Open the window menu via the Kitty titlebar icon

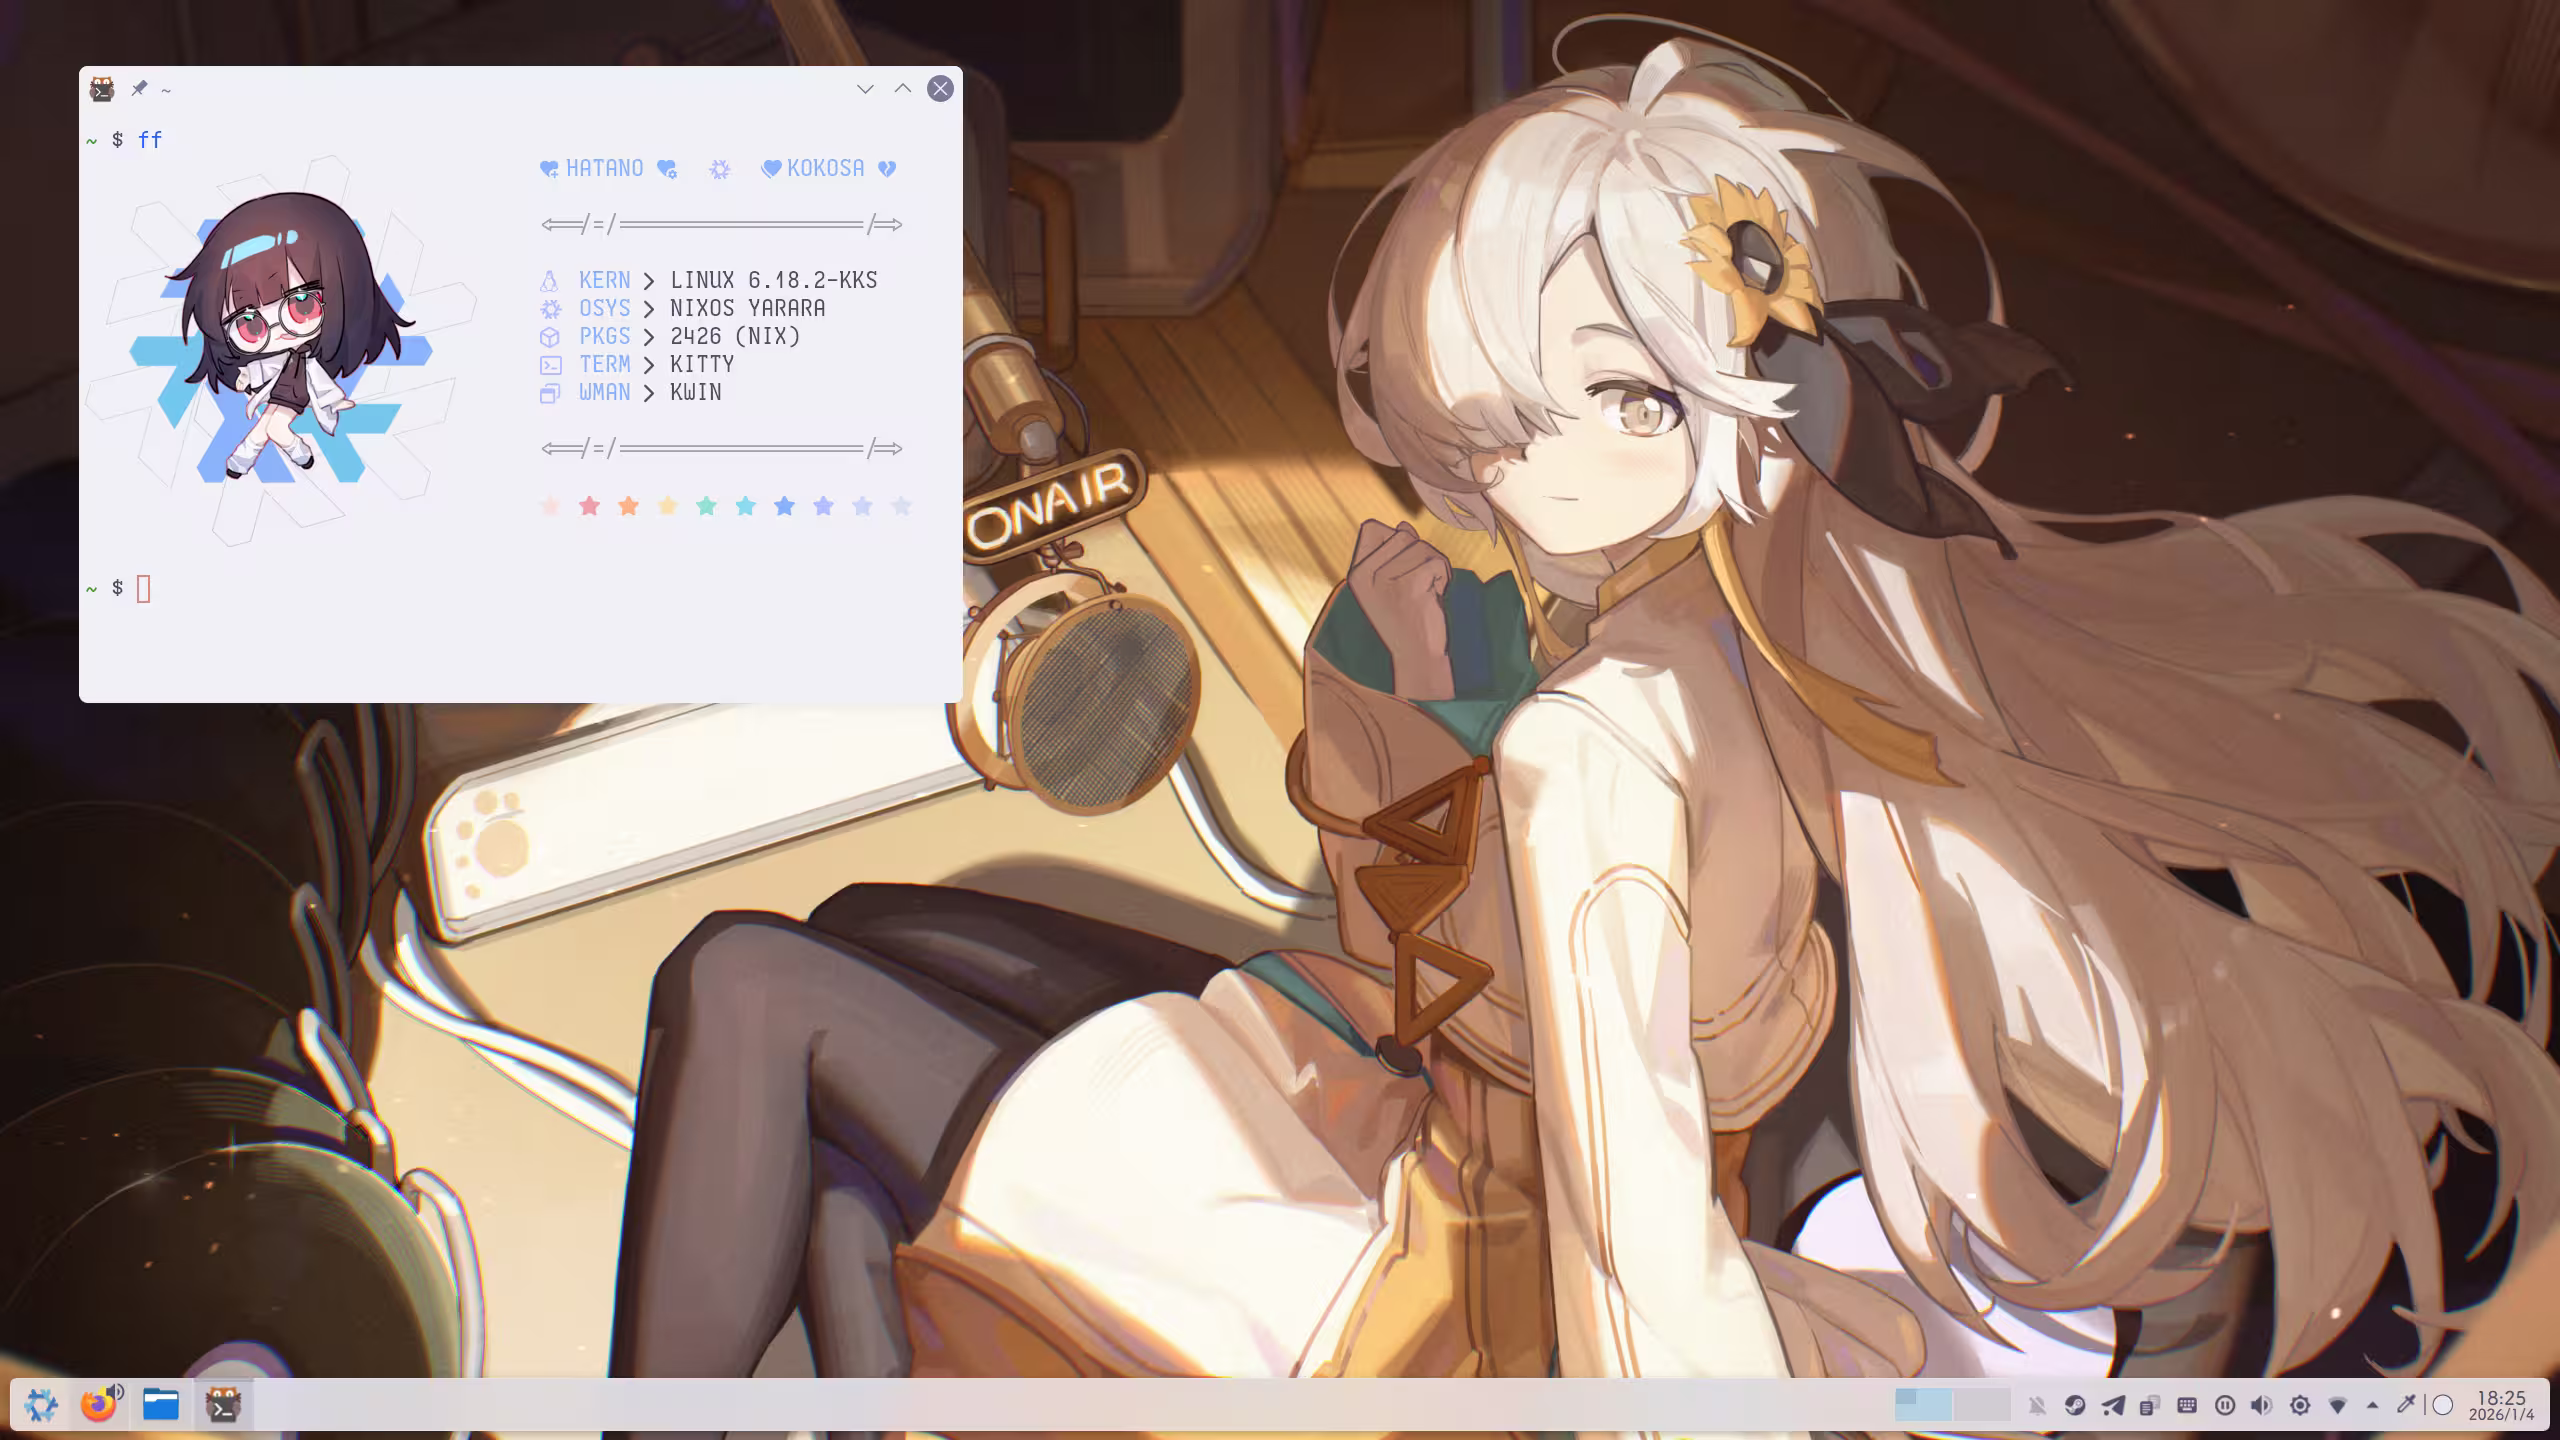click(103, 89)
